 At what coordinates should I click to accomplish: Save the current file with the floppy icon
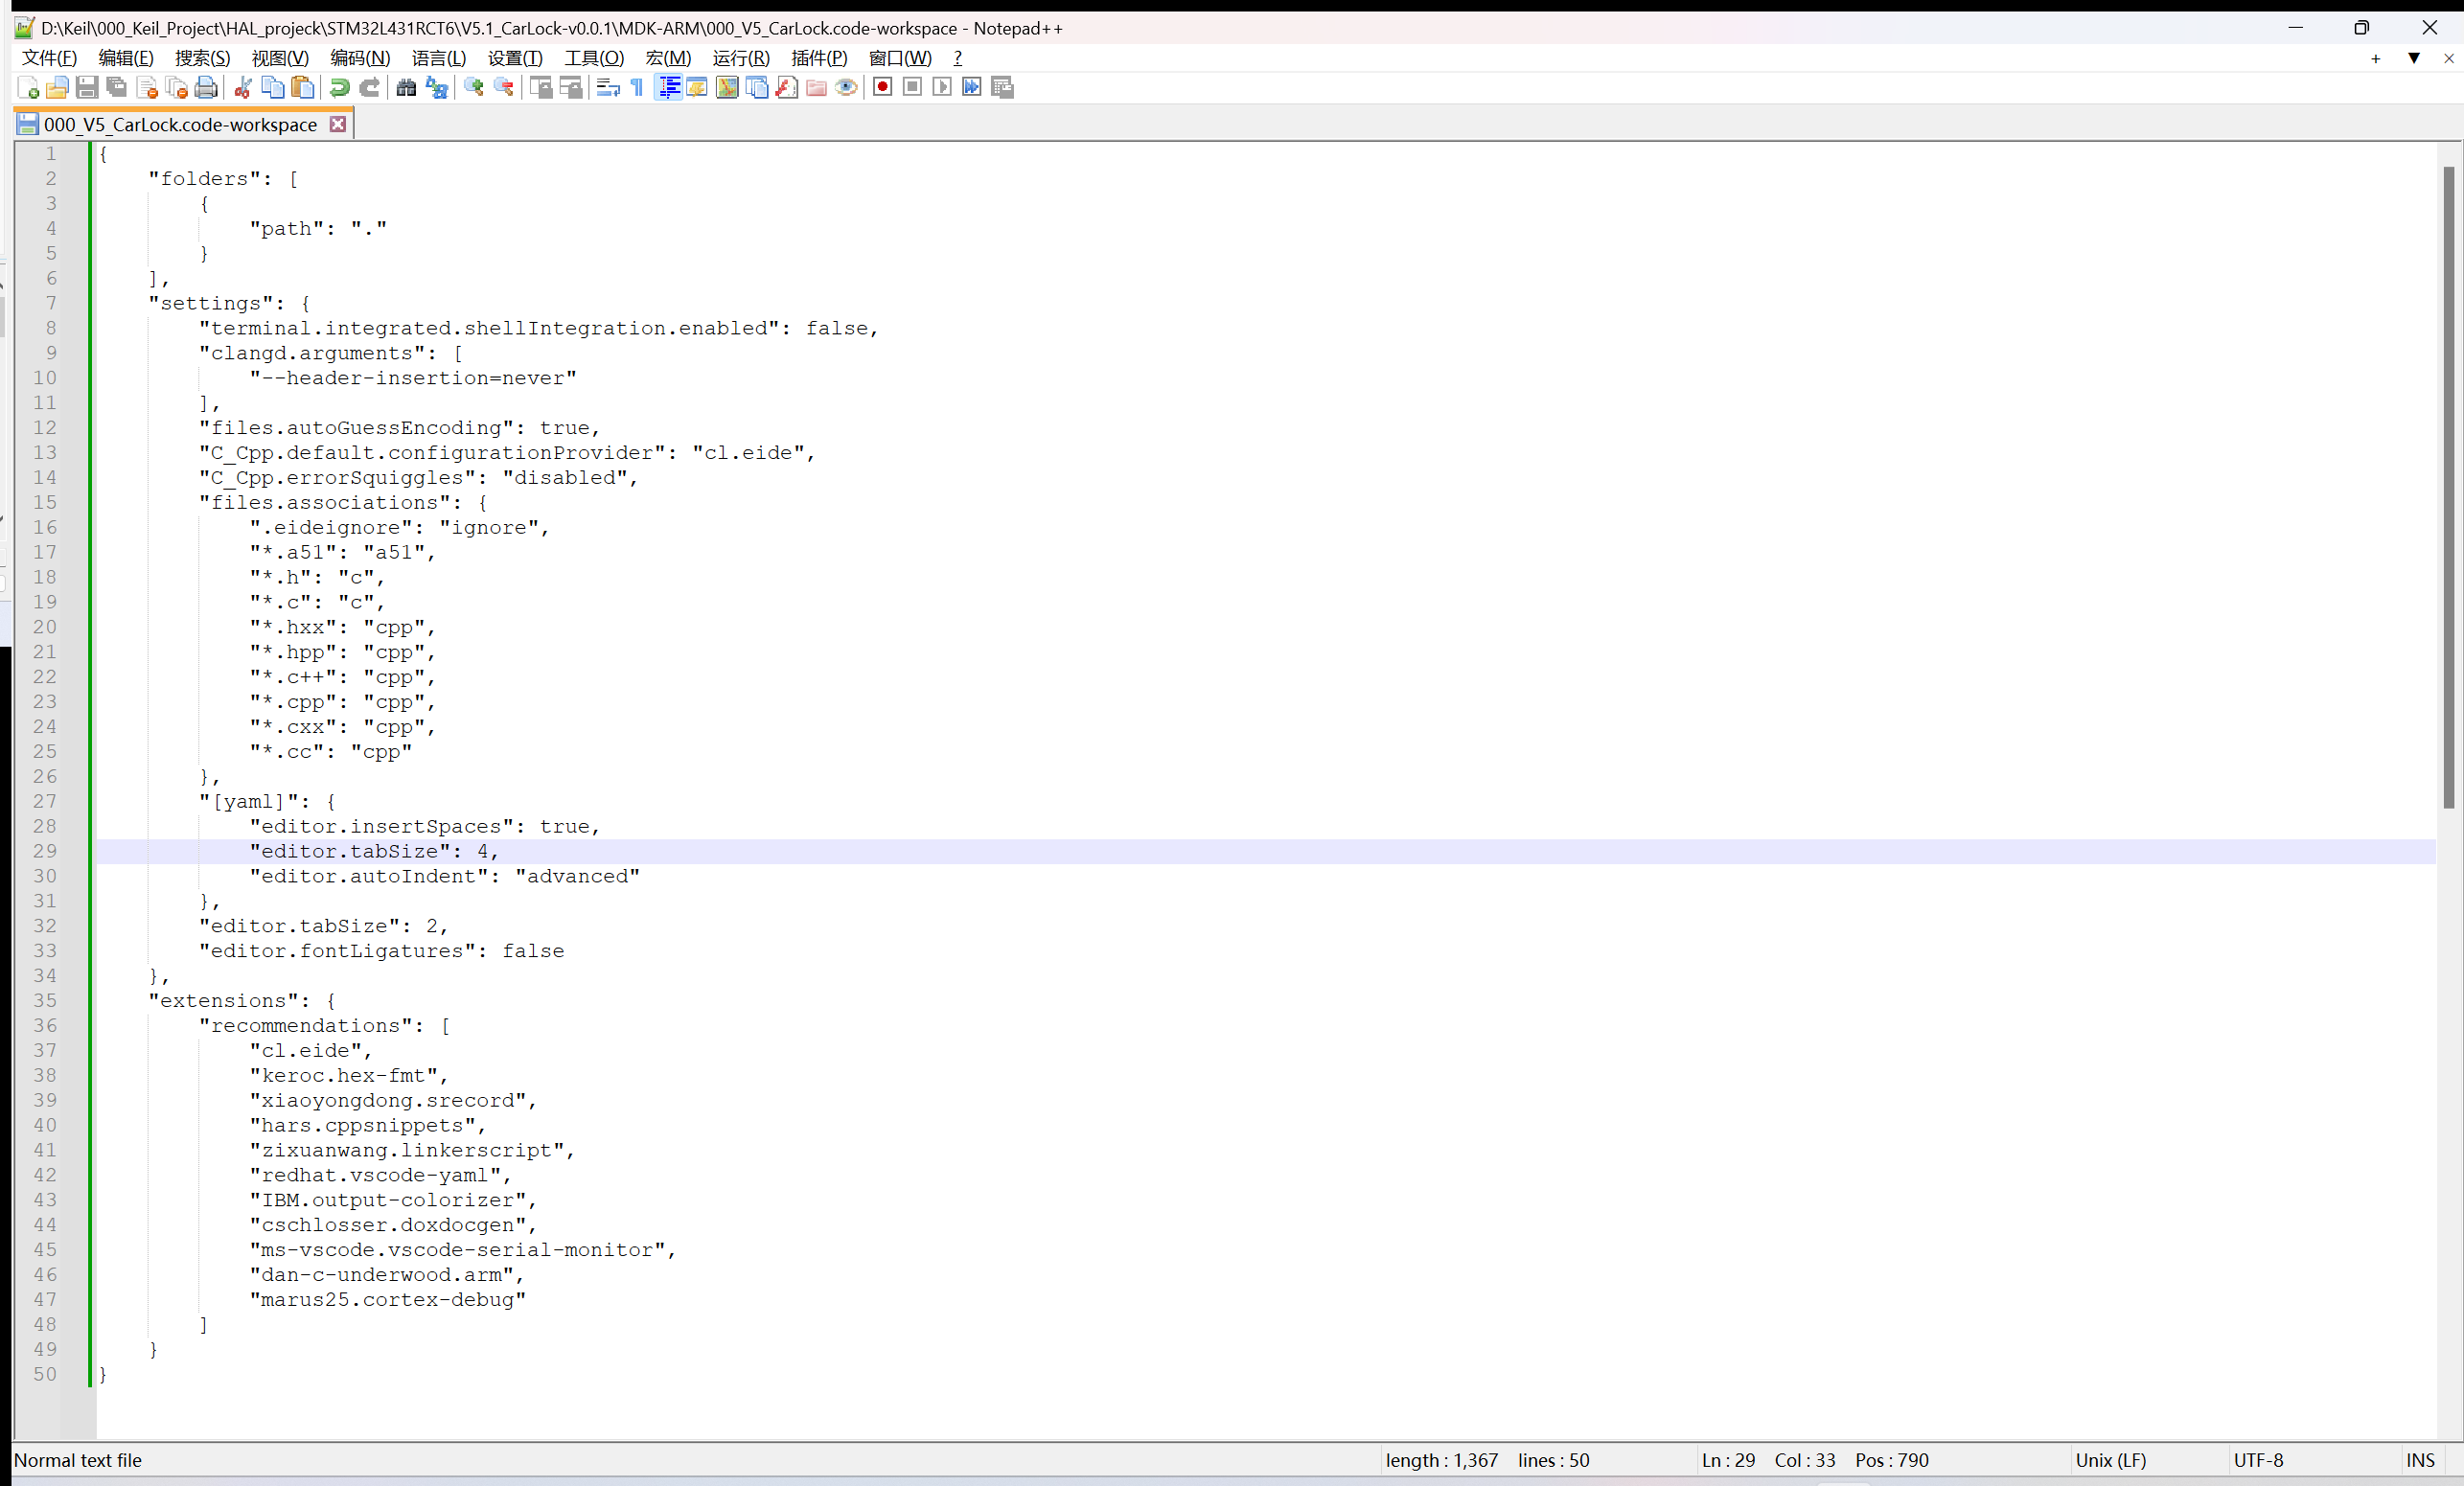87,88
